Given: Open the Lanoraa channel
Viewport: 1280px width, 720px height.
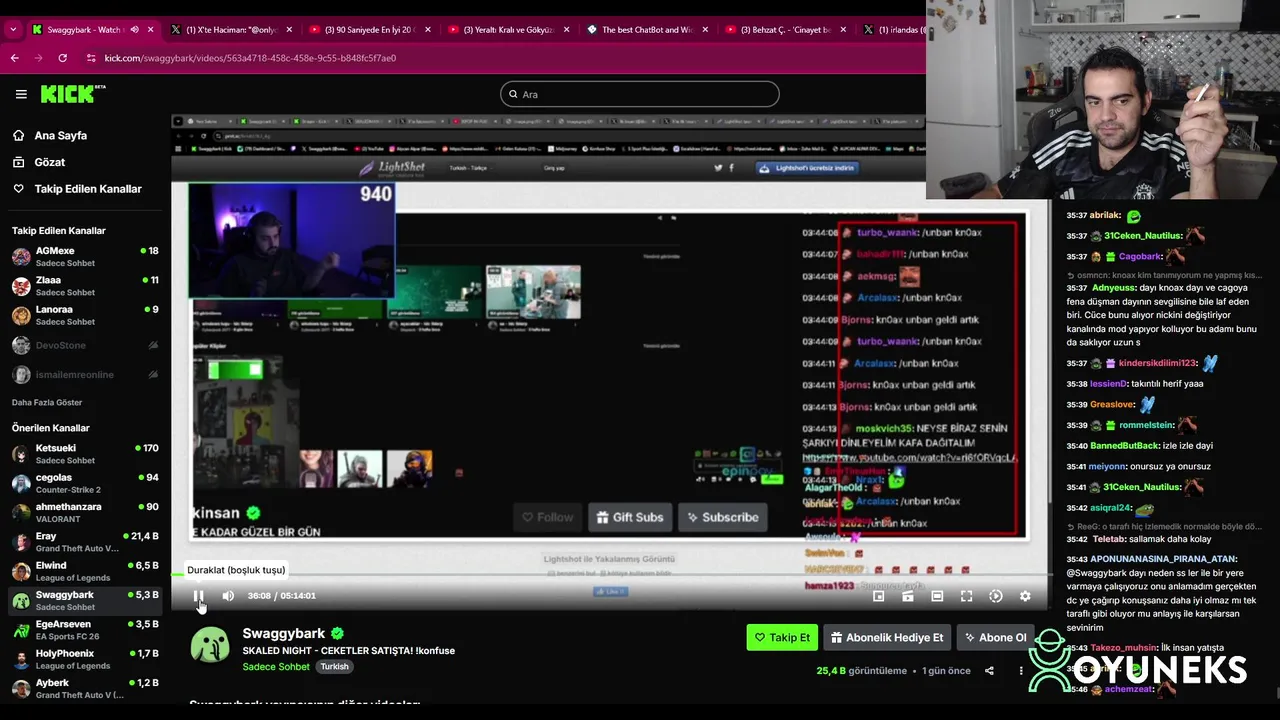Looking at the screenshot, I should coord(85,315).
